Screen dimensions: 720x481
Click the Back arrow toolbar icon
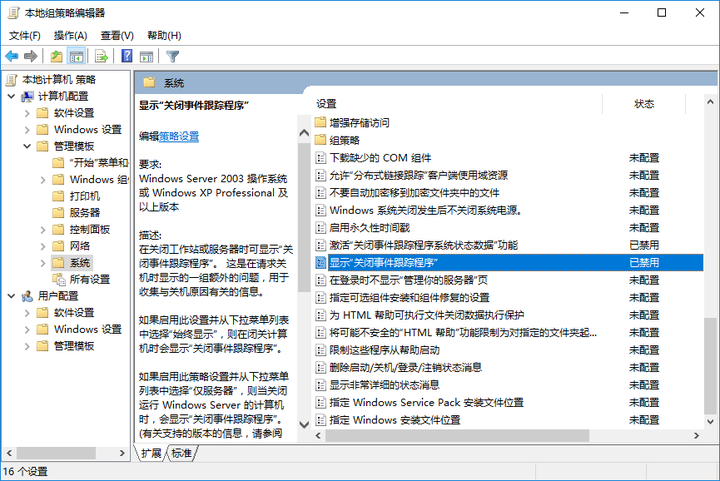11,56
